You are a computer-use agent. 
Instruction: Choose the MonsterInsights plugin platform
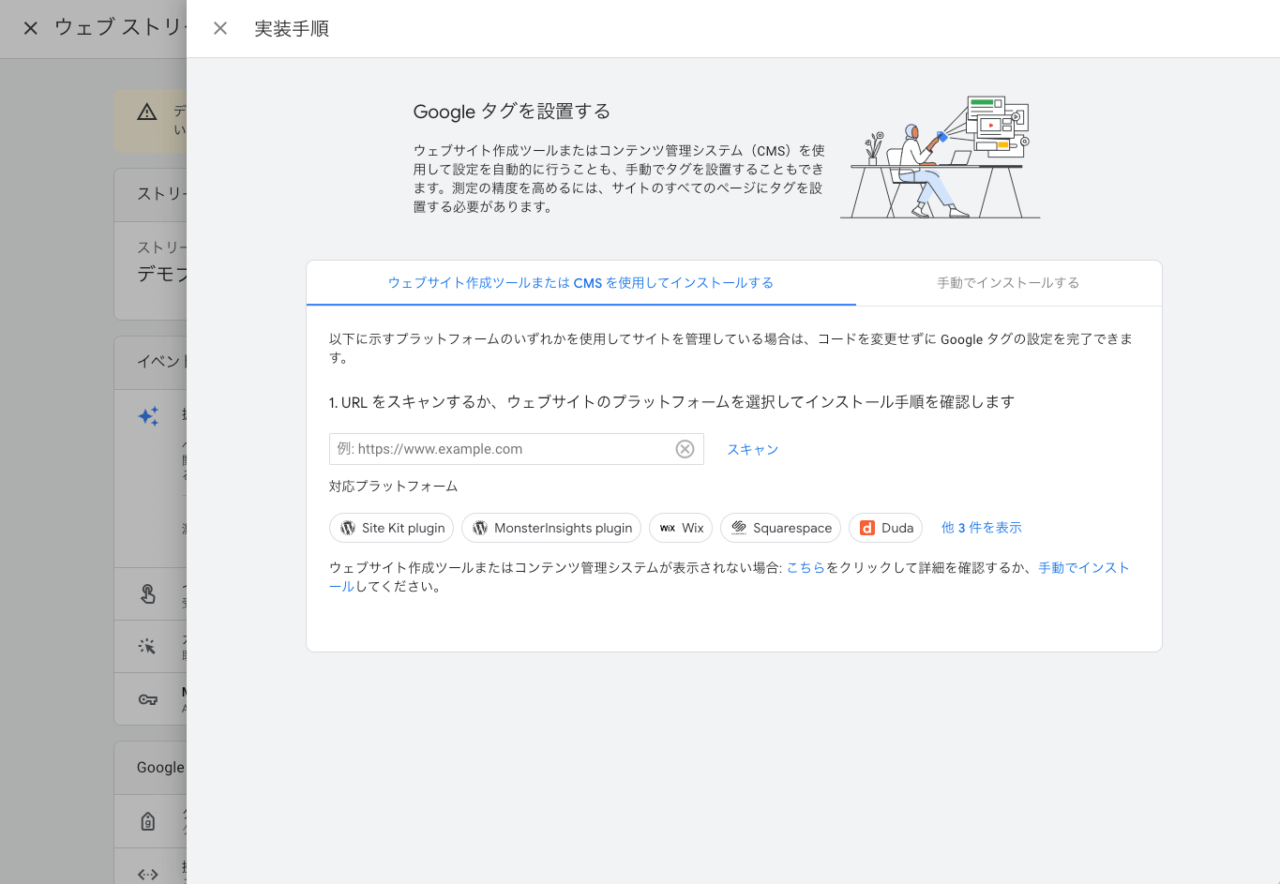tap(552, 528)
